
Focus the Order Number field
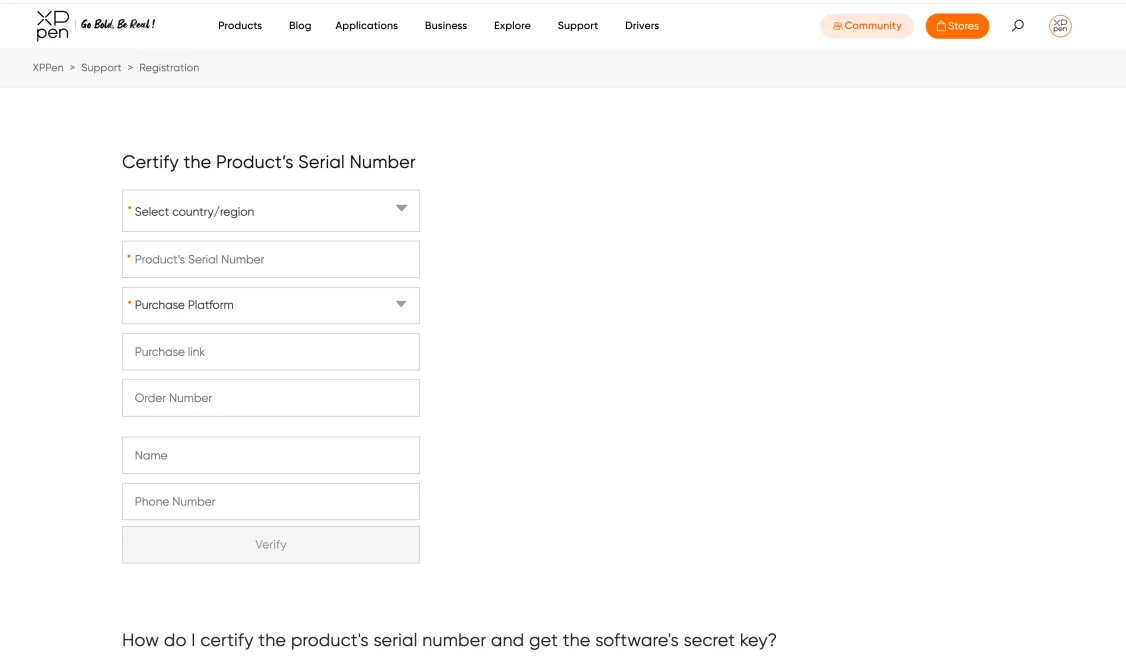[x=271, y=398]
